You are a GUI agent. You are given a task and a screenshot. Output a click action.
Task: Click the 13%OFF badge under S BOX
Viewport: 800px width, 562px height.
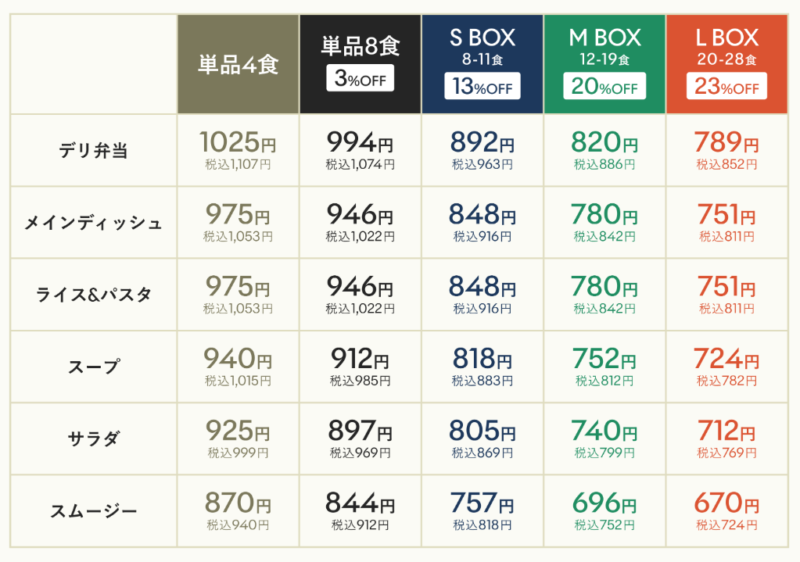[x=482, y=86]
